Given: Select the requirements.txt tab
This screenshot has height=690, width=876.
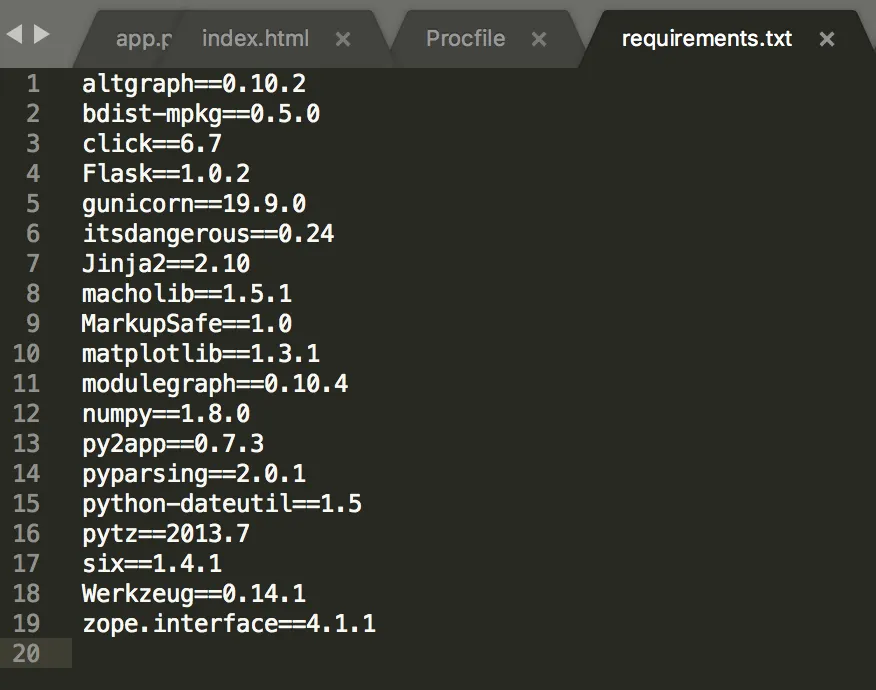Looking at the screenshot, I should point(707,39).
